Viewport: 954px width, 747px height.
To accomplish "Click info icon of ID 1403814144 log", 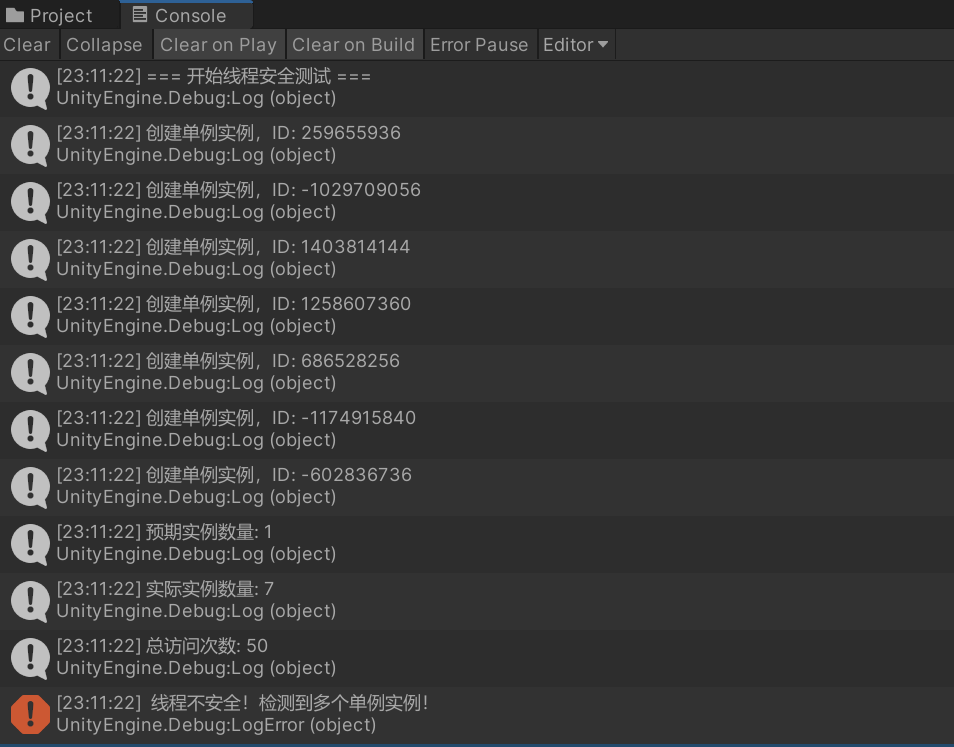I will 30,260.
